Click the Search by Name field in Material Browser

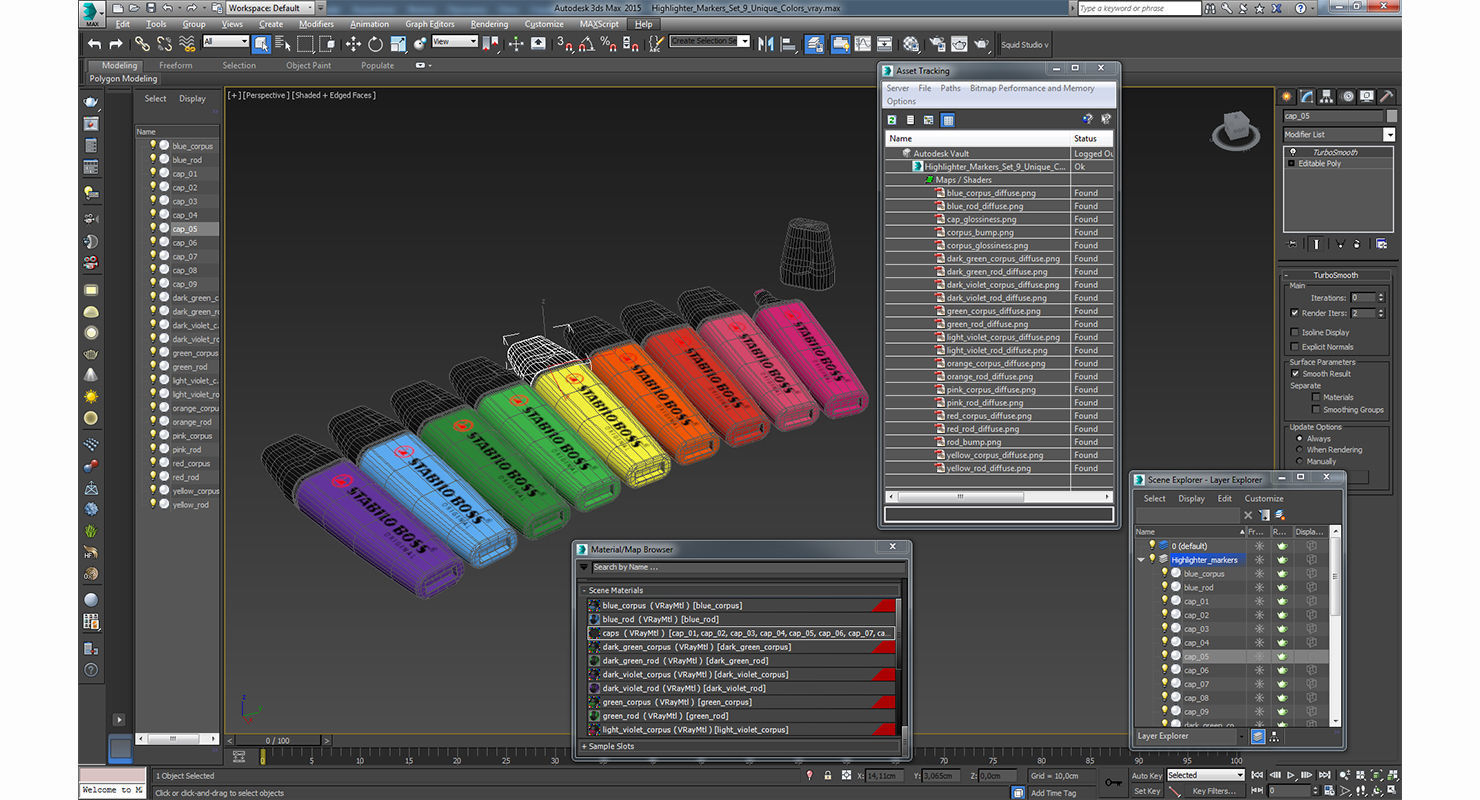[x=747, y=567]
